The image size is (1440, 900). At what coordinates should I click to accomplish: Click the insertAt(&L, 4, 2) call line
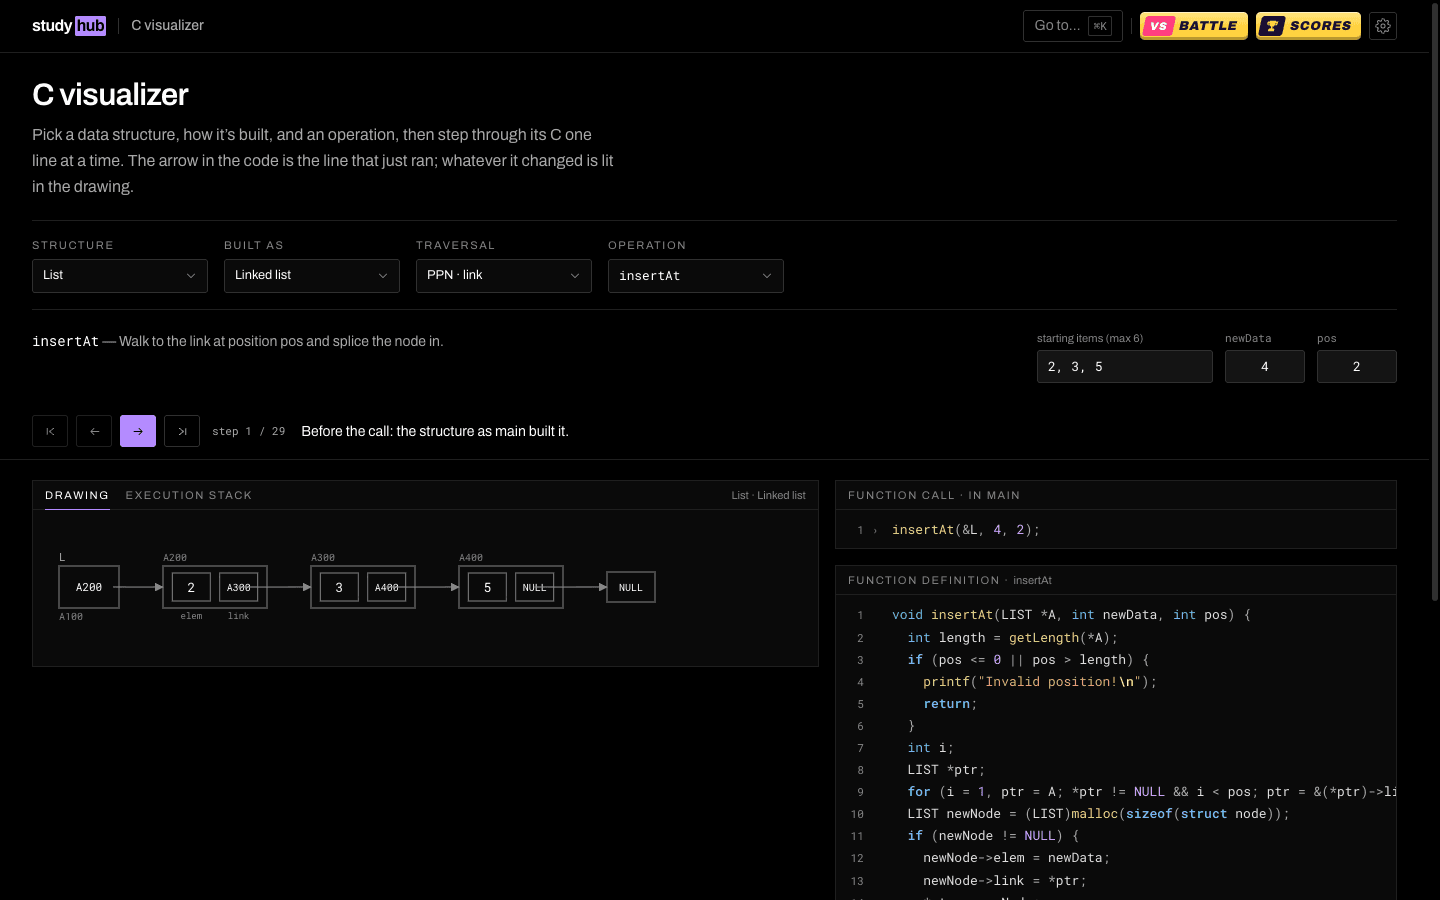(x=1116, y=530)
